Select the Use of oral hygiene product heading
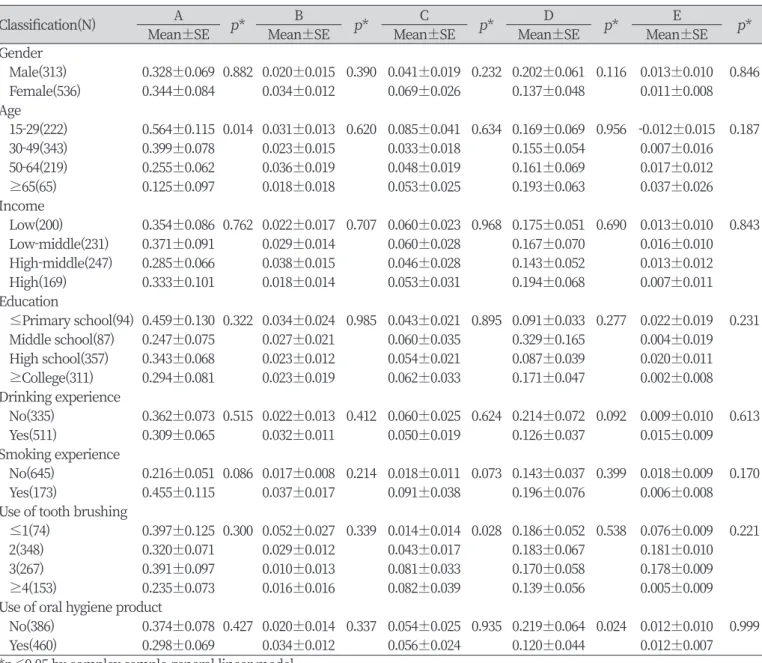Image resolution: width=762 pixels, height=663 pixels. 81,607
